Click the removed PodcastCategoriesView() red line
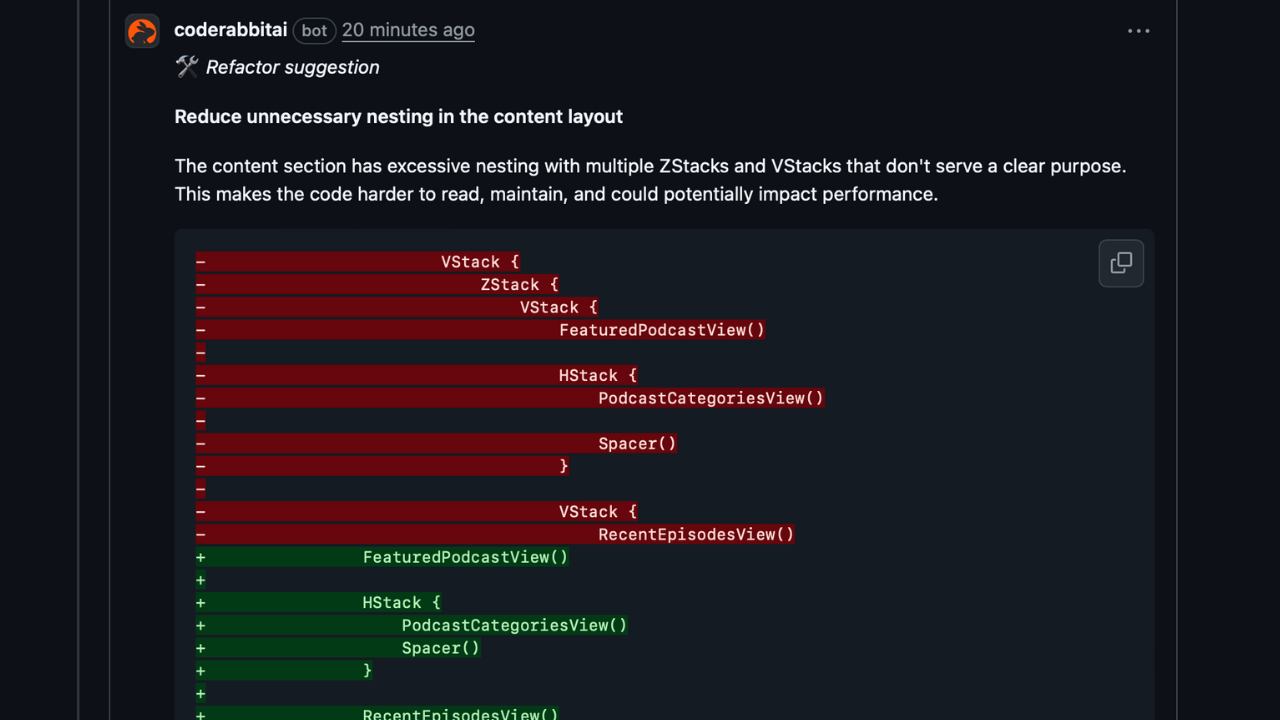 point(510,398)
